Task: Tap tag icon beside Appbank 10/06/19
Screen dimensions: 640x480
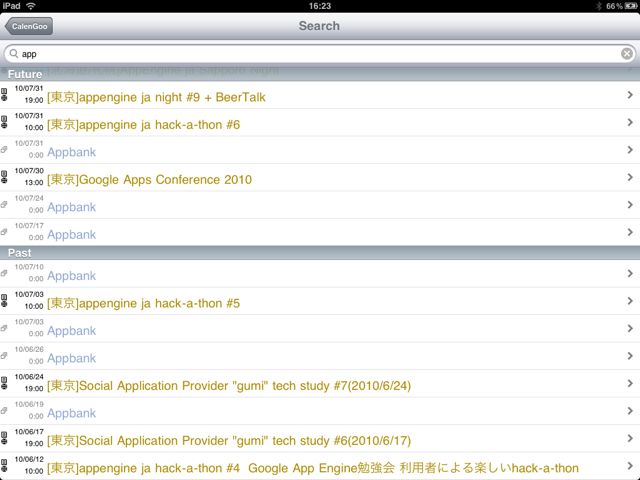Action: pyautogui.click(x=4, y=411)
